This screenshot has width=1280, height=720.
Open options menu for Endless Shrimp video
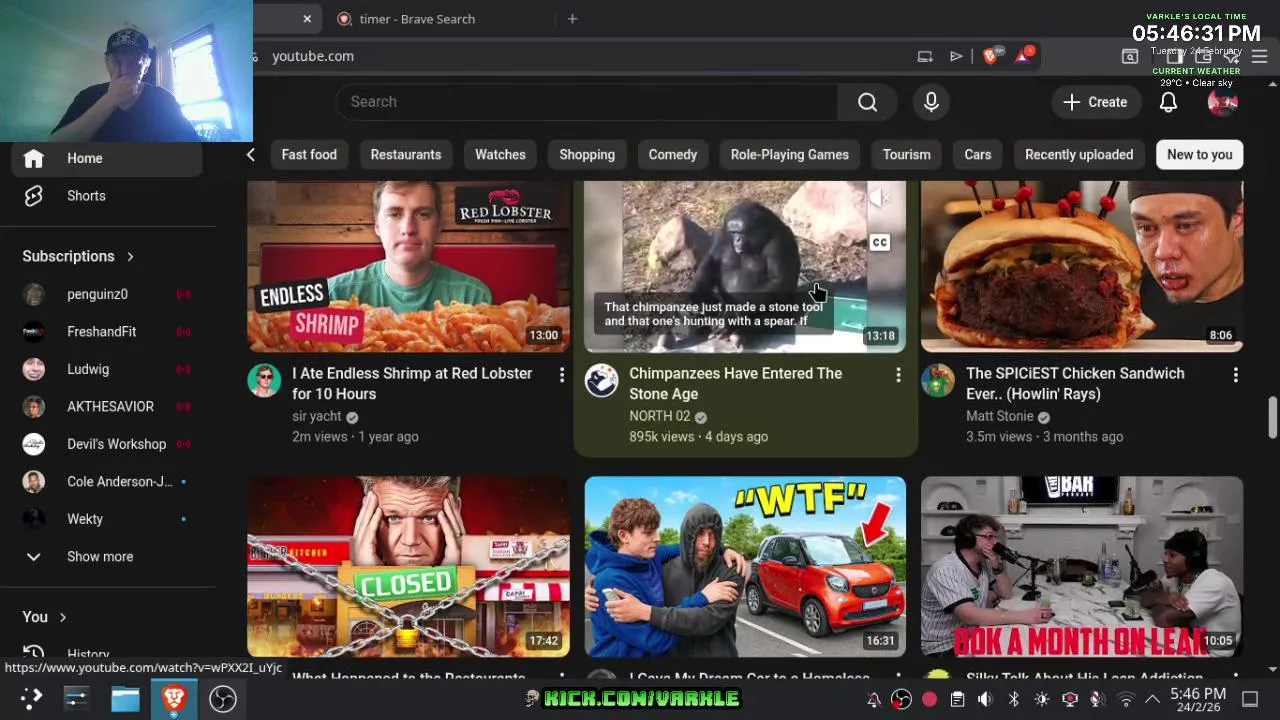click(x=561, y=375)
